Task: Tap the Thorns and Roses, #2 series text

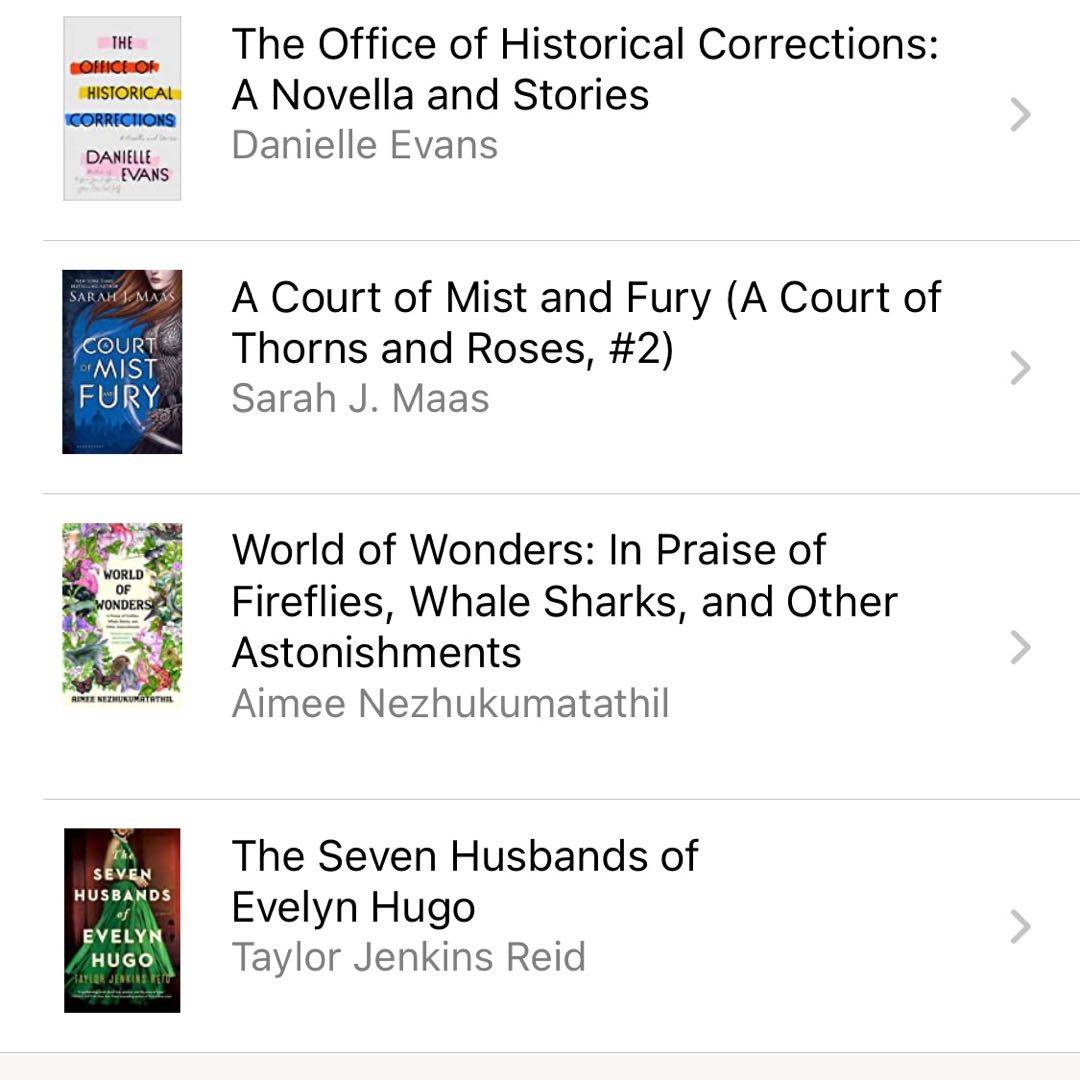Action: [x=452, y=348]
